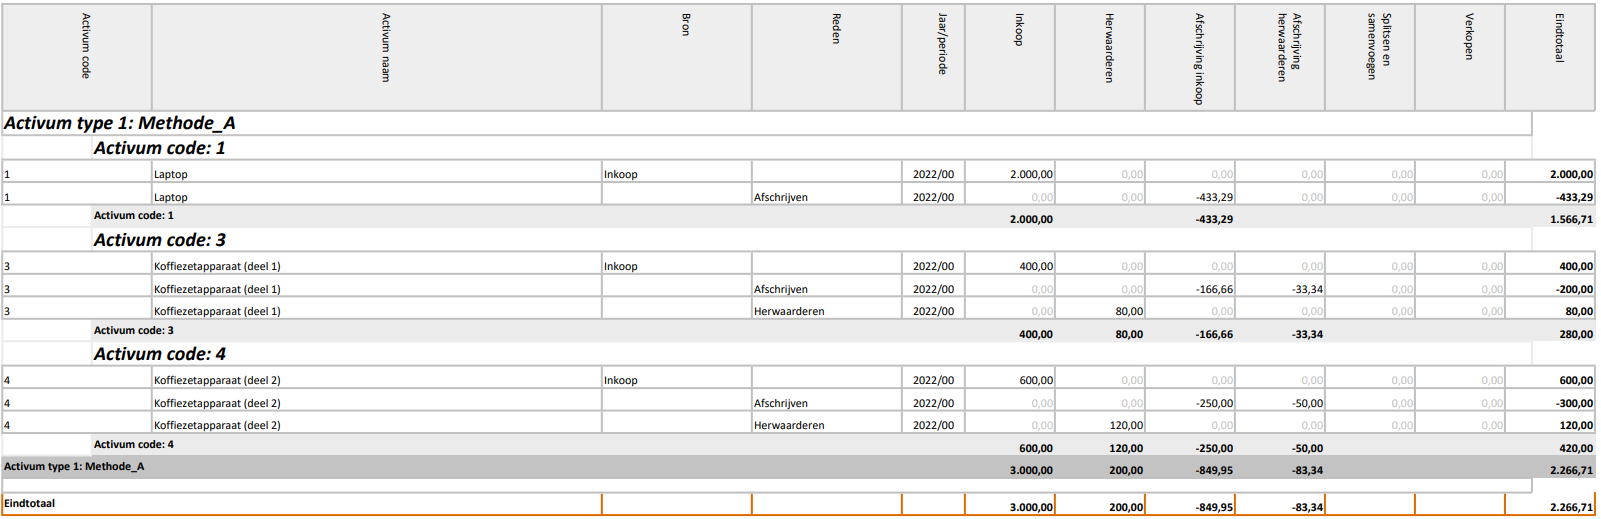Click the Activum code column header
This screenshot has width=1601, height=519.
[85, 46]
